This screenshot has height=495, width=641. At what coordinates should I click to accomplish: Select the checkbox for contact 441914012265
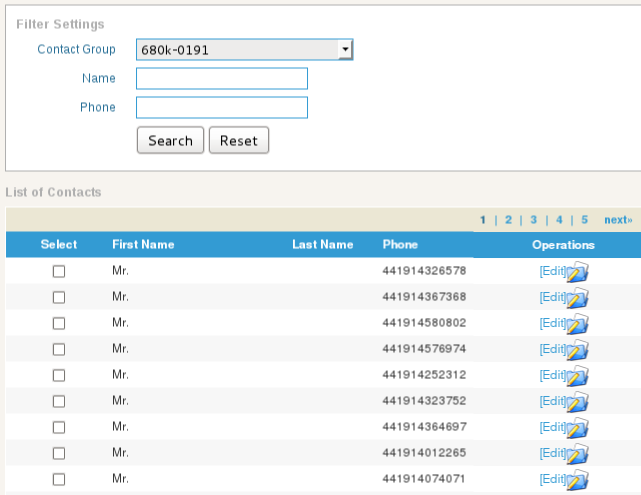pos(59,453)
